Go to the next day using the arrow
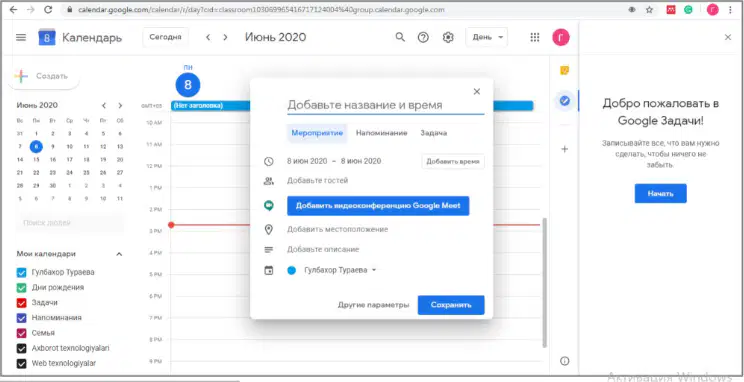 [225, 37]
